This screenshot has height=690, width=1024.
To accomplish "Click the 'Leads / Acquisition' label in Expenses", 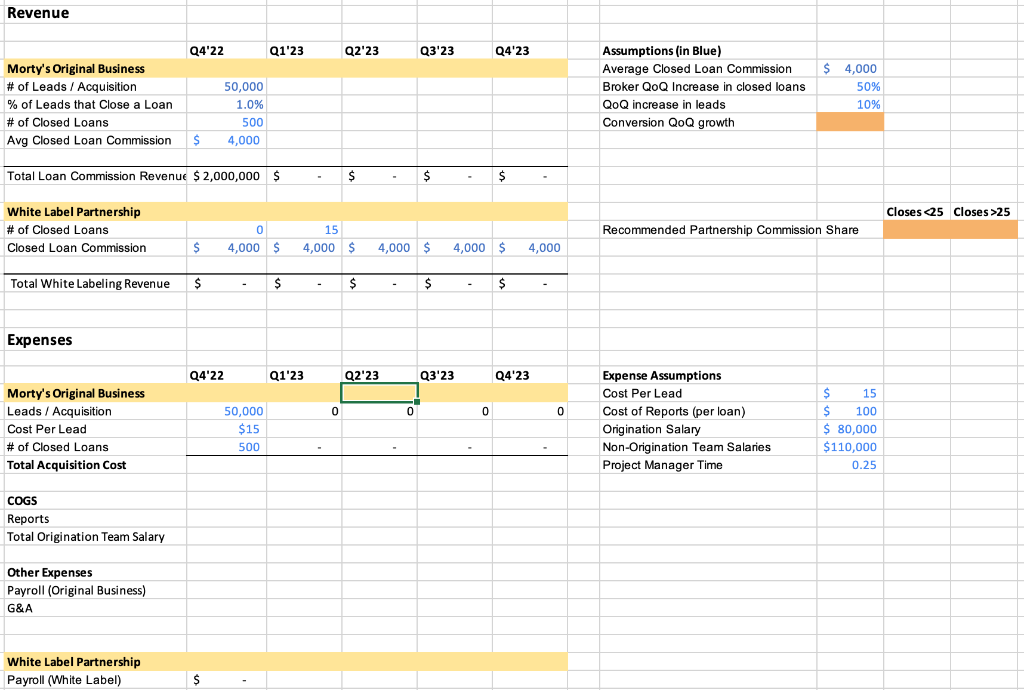I will click(x=59, y=411).
